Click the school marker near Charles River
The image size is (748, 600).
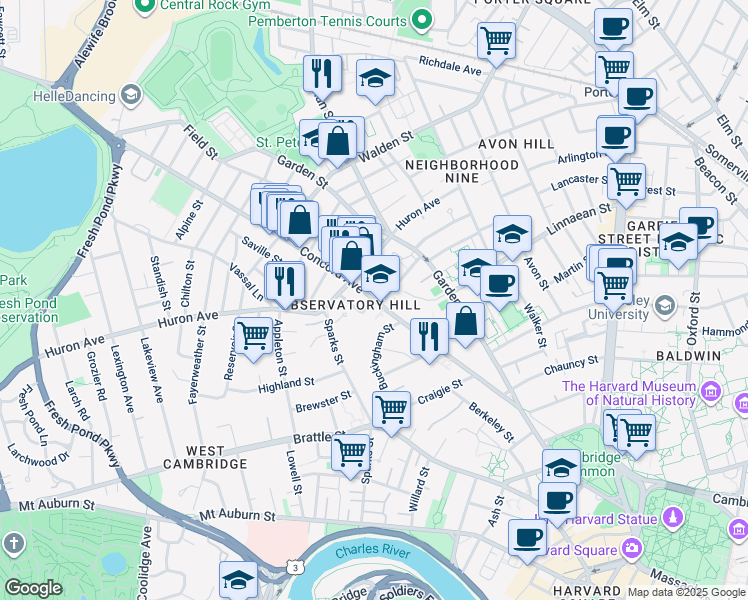click(x=238, y=580)
